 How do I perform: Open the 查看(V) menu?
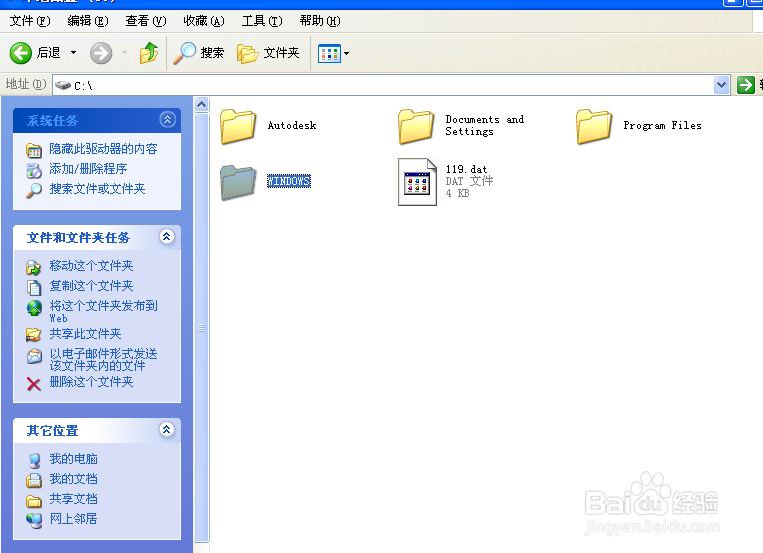pos(145,21)
